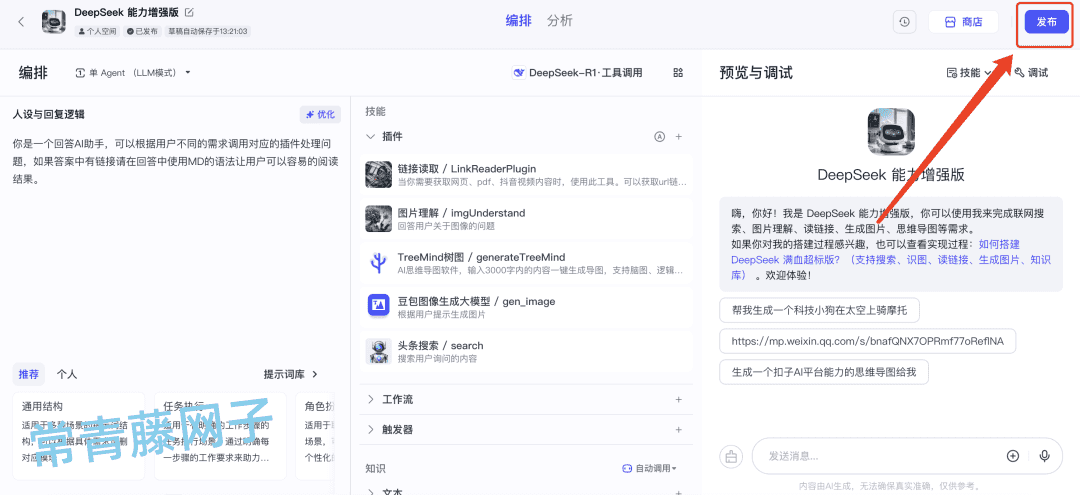Select the DeepSeek-R1·工具调用 model button

[x=578, y=73]
